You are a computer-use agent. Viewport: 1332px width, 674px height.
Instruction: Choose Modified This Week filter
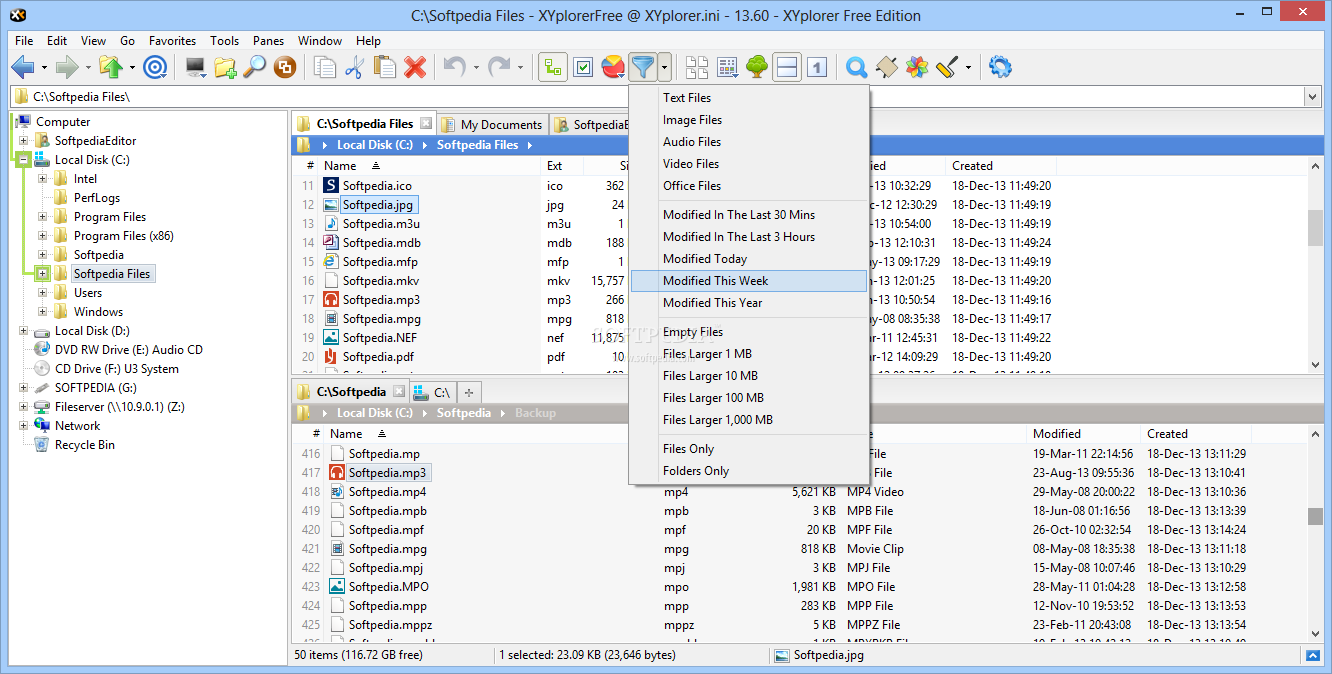coord(749,281)
